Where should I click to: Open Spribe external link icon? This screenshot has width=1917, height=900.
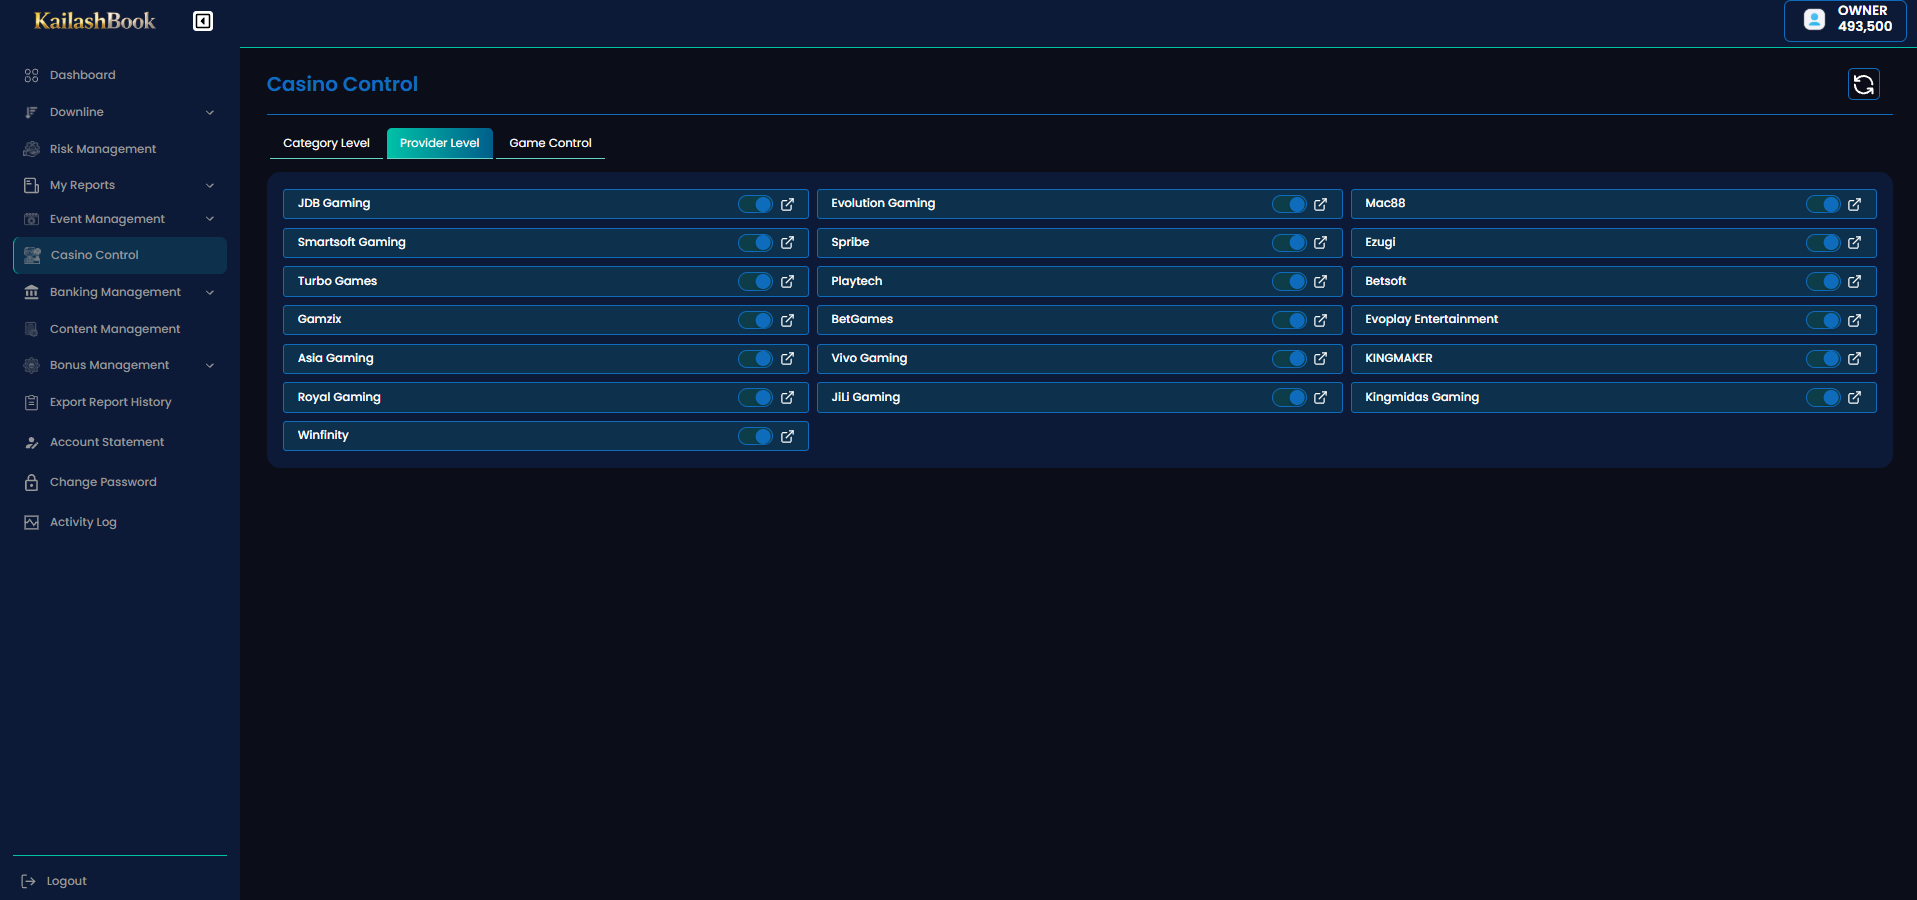click(x=1320, y=243)
